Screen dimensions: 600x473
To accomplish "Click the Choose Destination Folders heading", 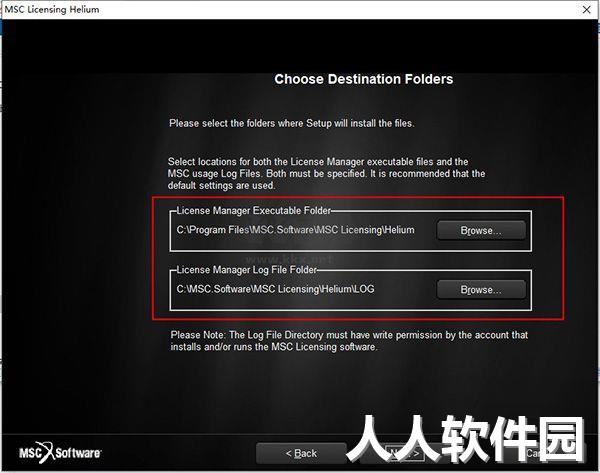I will point(364,79).
